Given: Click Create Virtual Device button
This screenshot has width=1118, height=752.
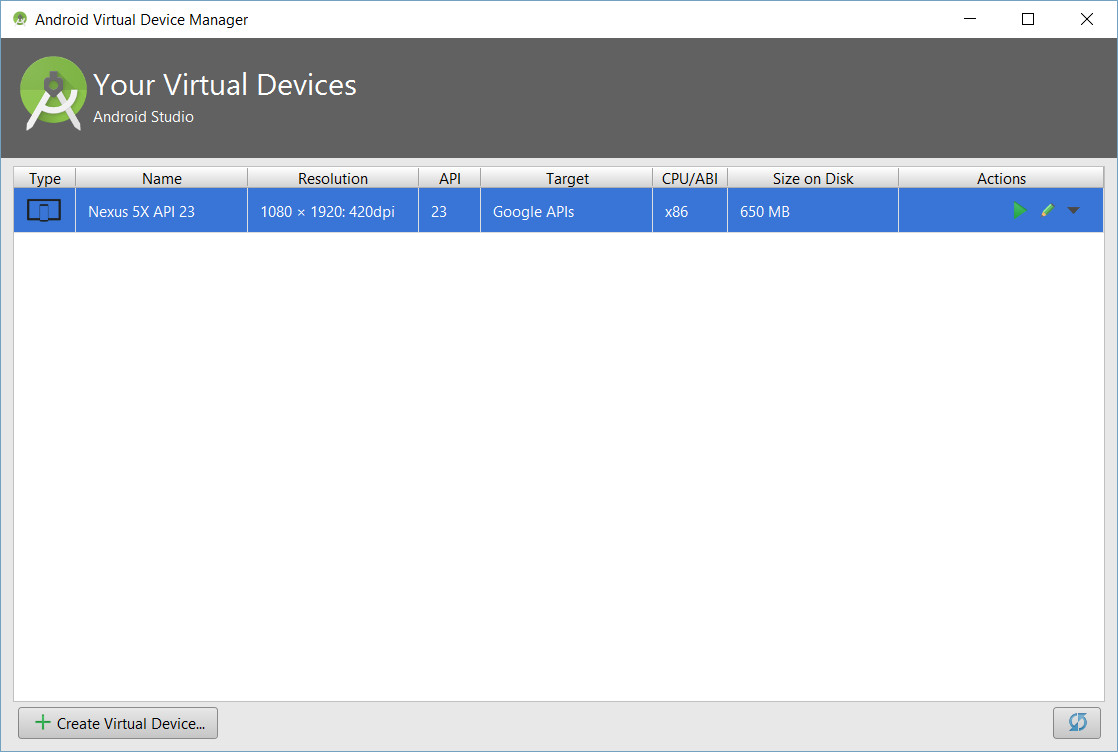Looking at the screenshot, I should 118,723.
